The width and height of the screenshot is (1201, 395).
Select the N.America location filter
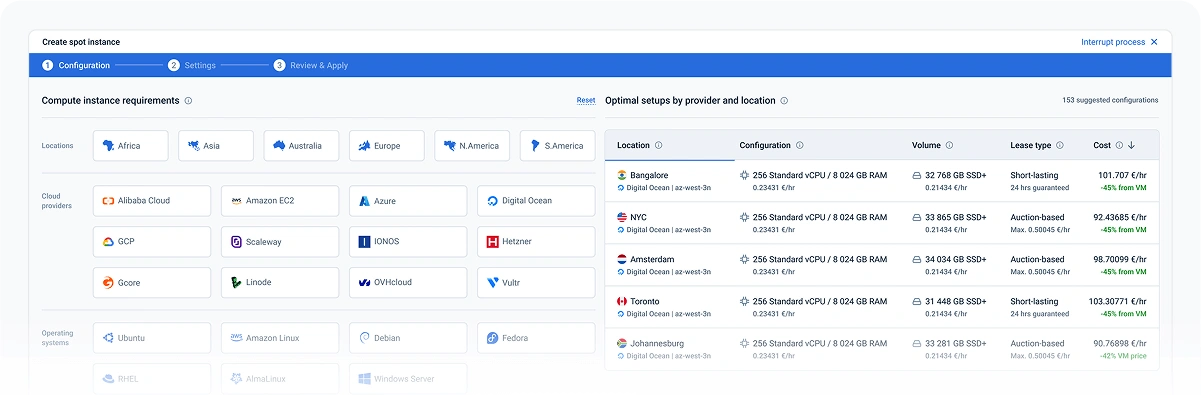[472, 146]
